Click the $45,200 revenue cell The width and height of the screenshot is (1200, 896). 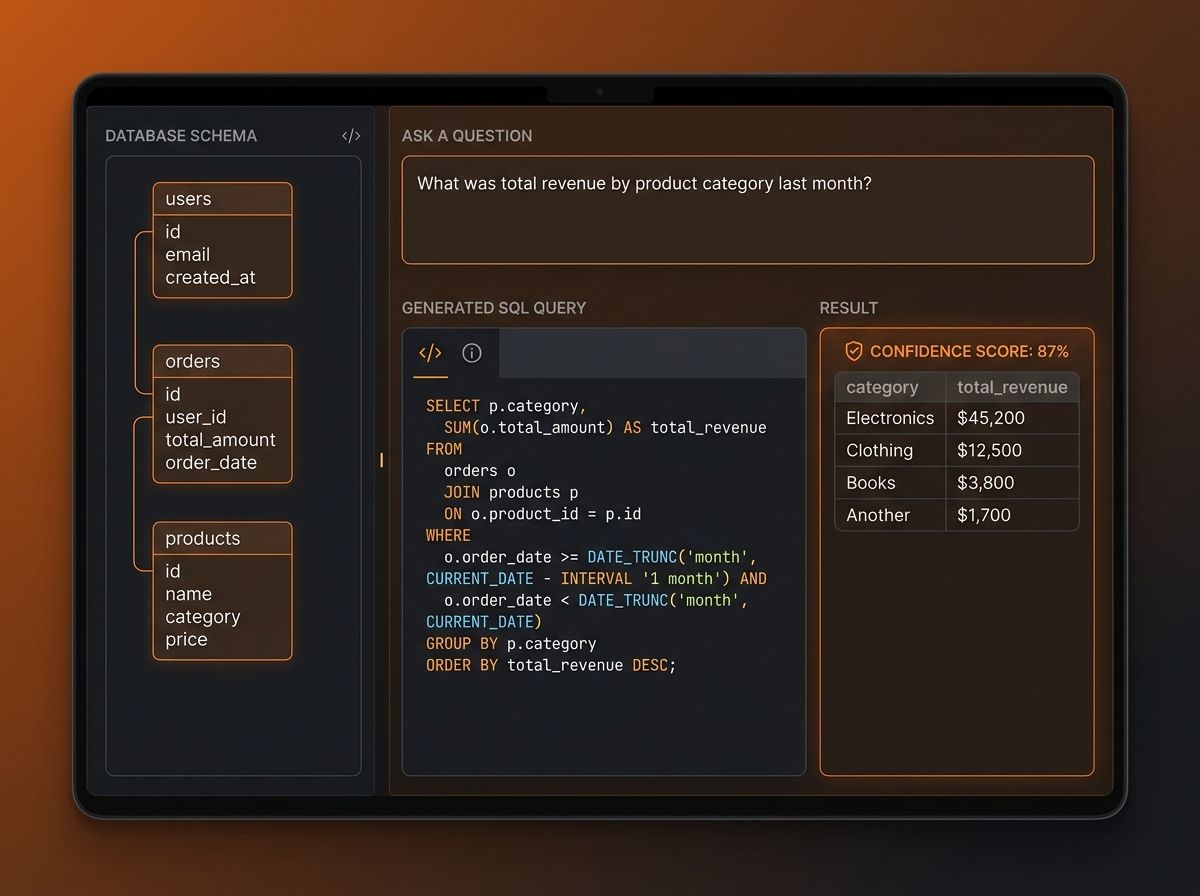click(1013, 418)
